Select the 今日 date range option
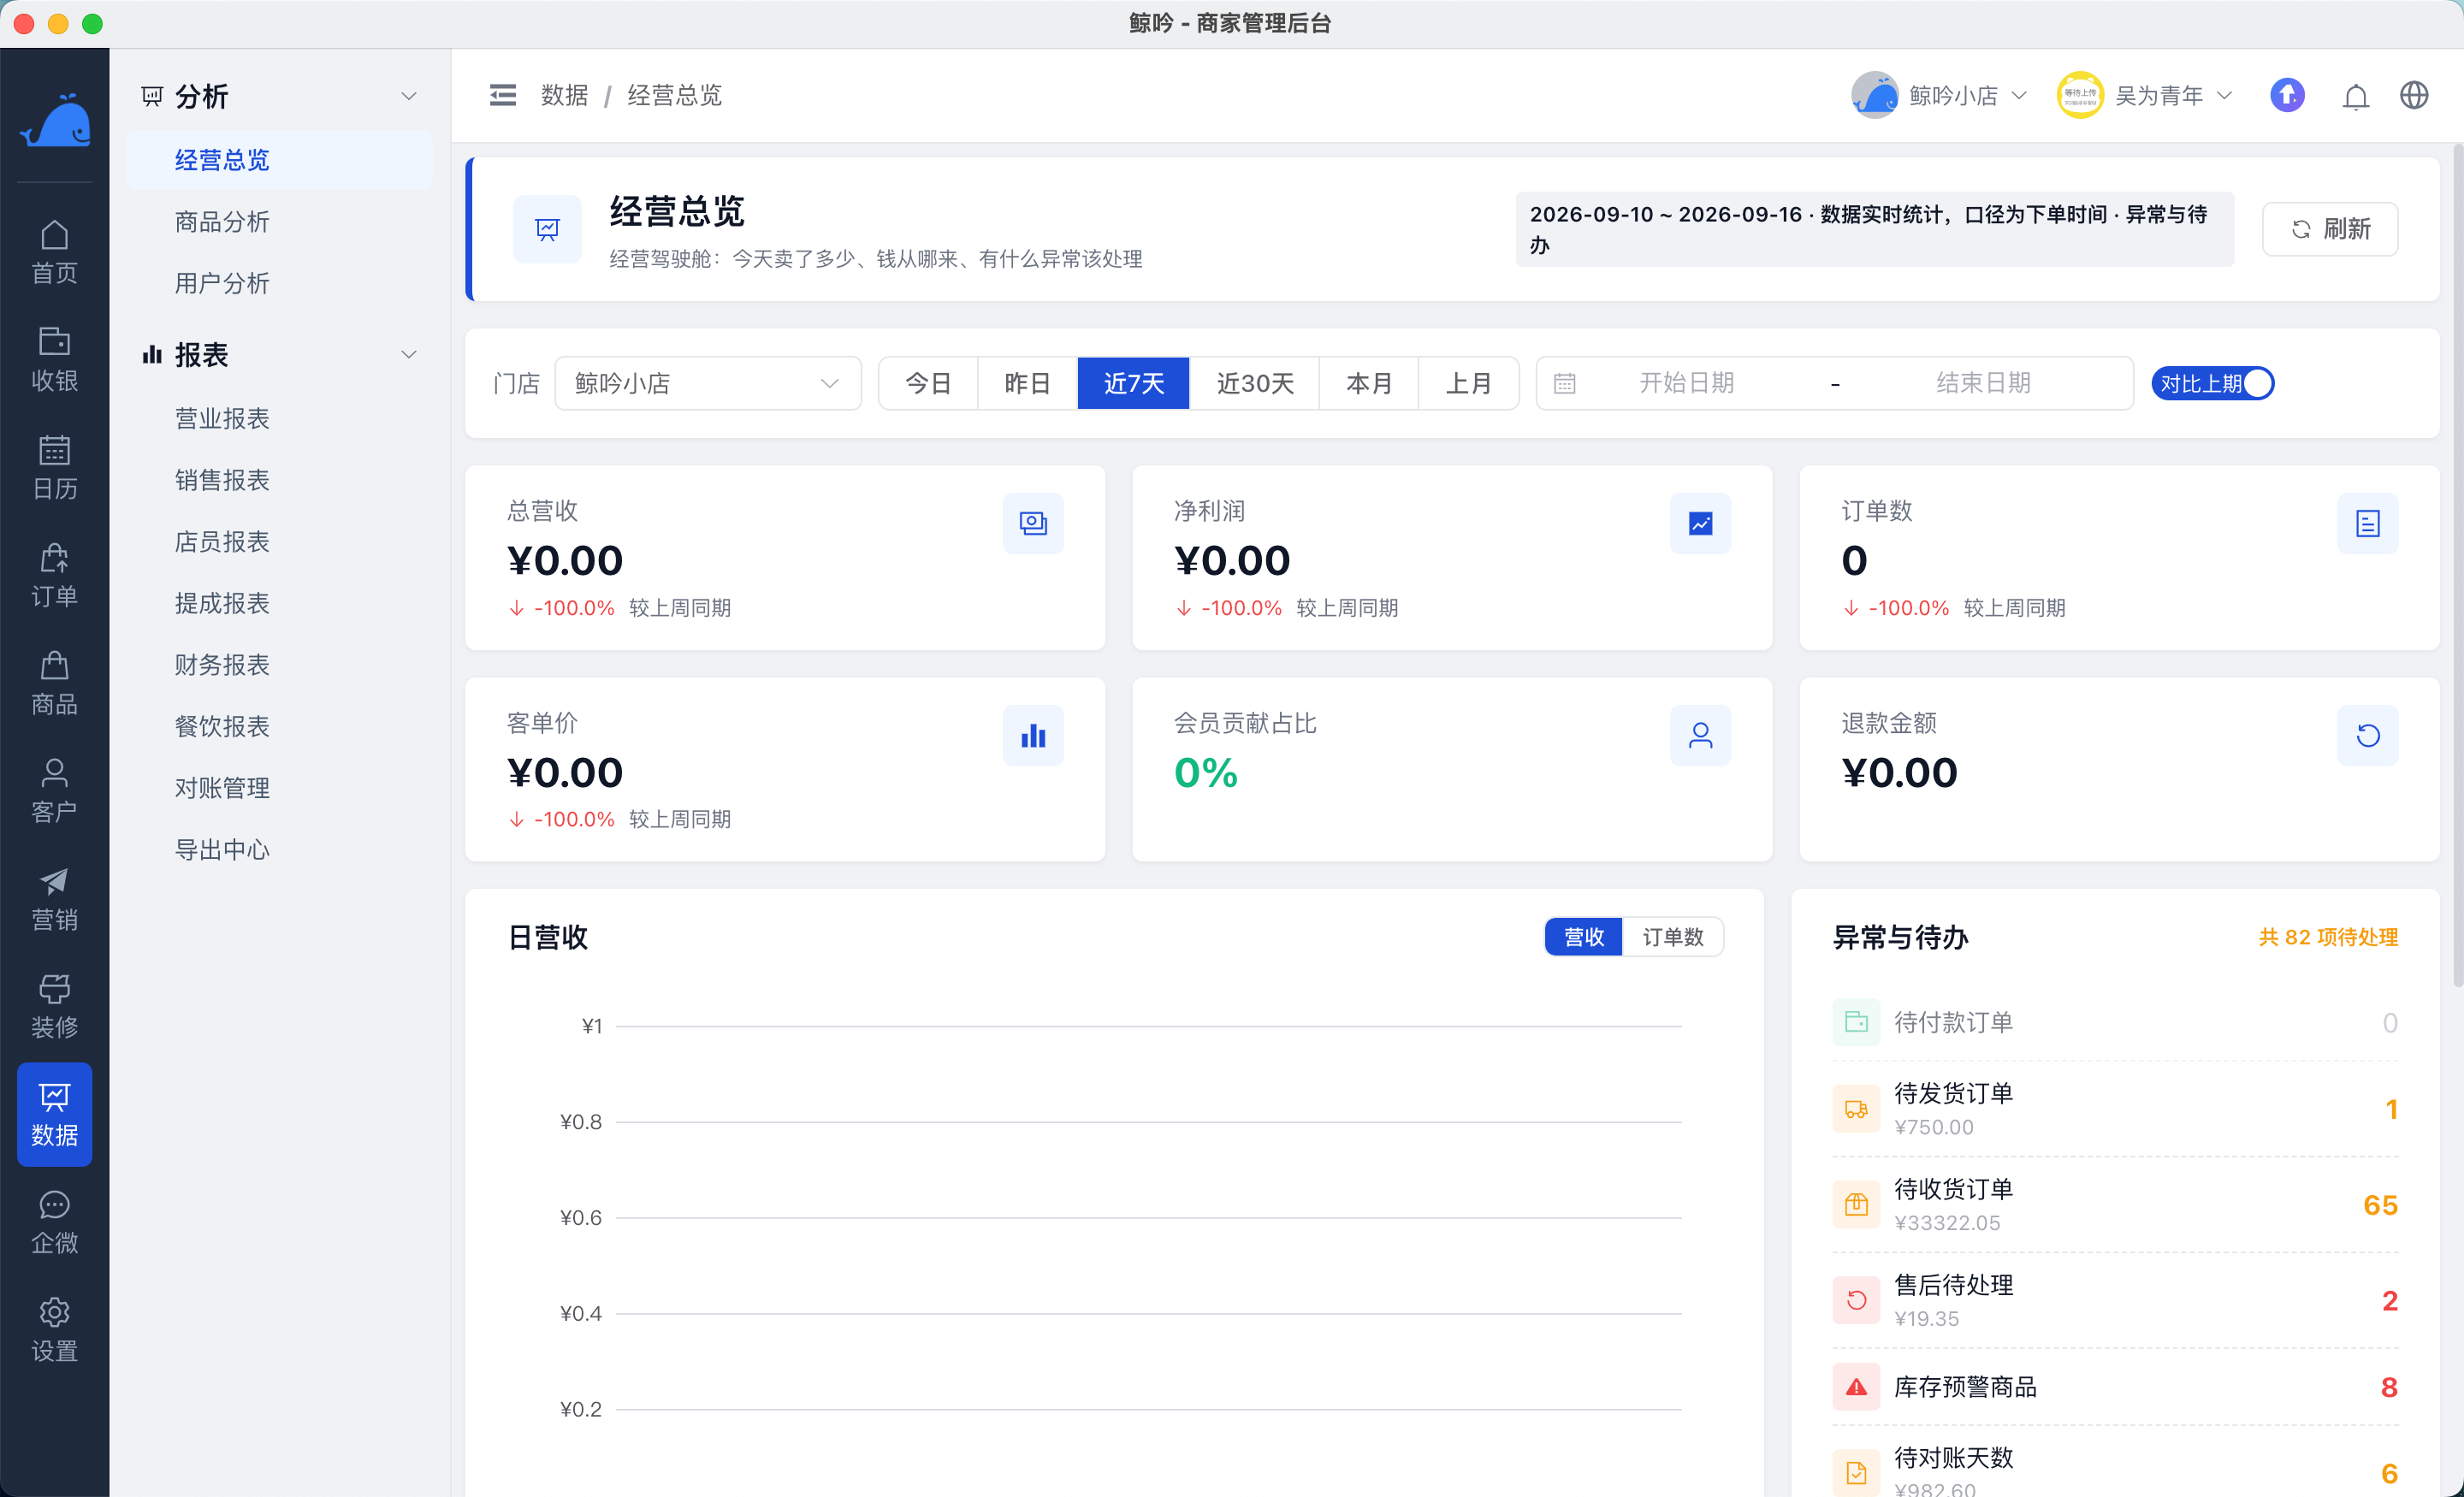The height and width of the screenshot is (1497, 2464). [928, 383]
